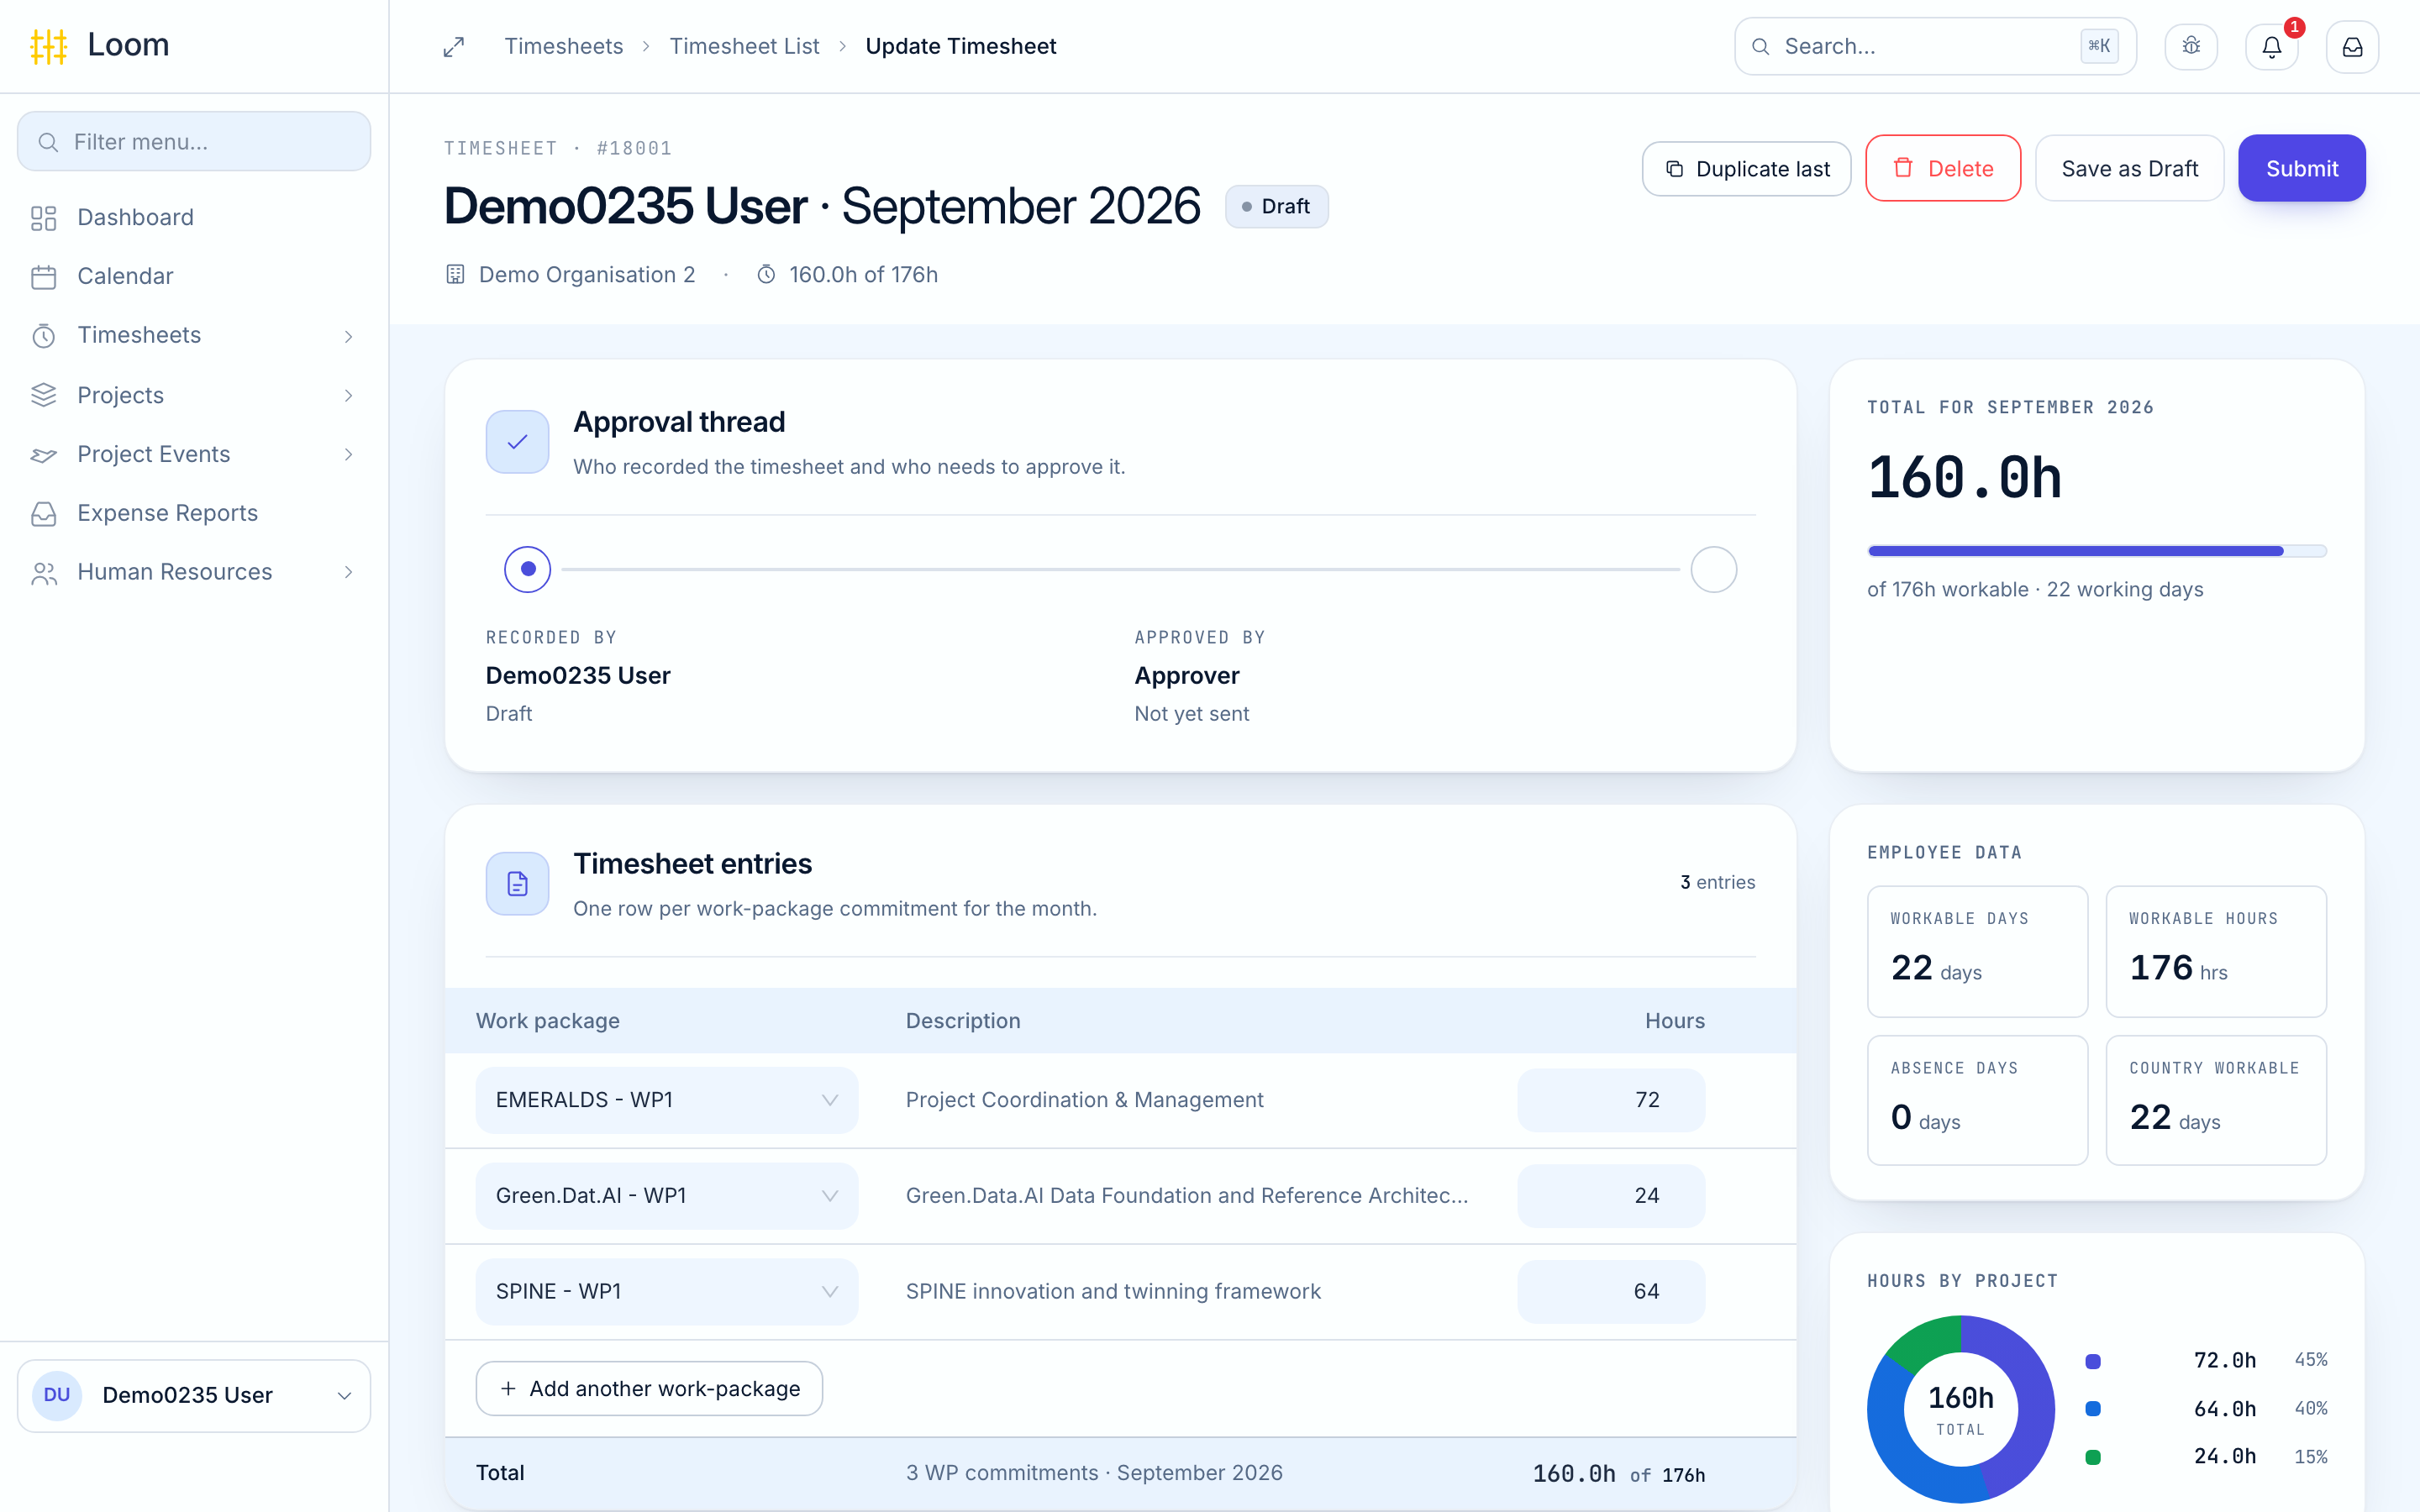Screen dimensions: 2420x1512
Task: Submit the timesheet
Action: pyautogui.click(x=2302, y=168)
